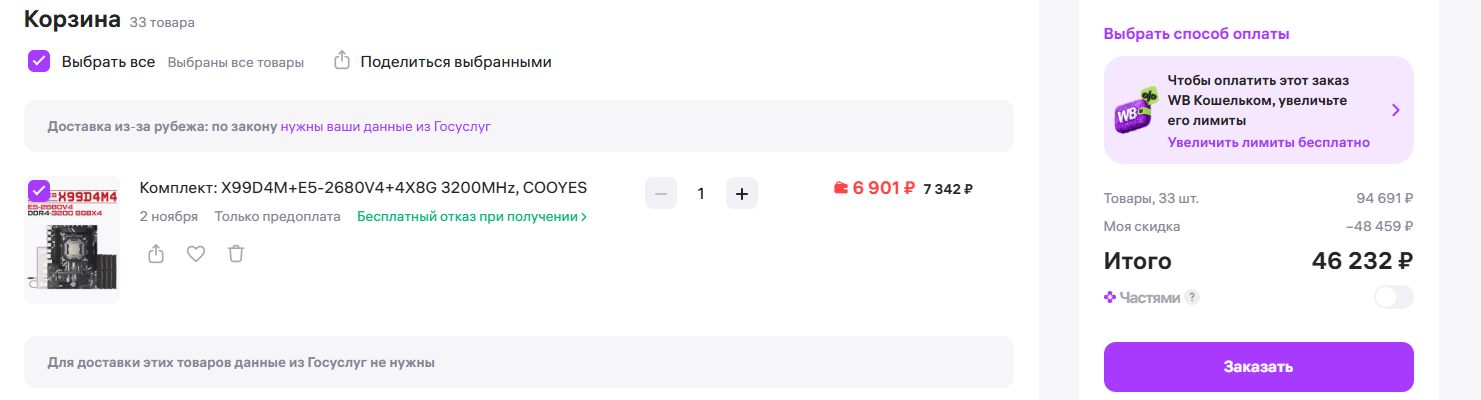
Task: Expand Бесплатный отказ при получении details
Action: tap(471, 217)
